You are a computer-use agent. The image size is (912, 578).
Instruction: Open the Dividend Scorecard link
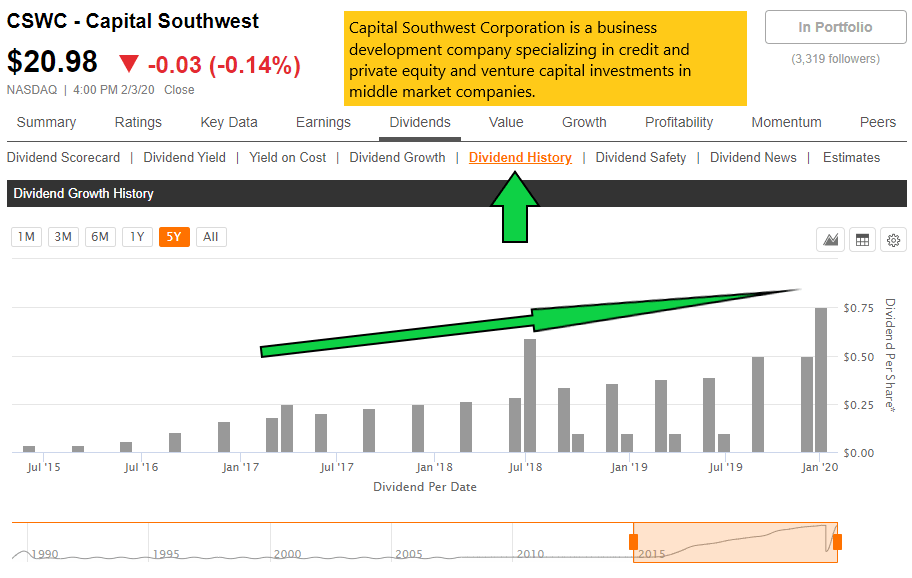pyautogui.click(x=64, y=157)
